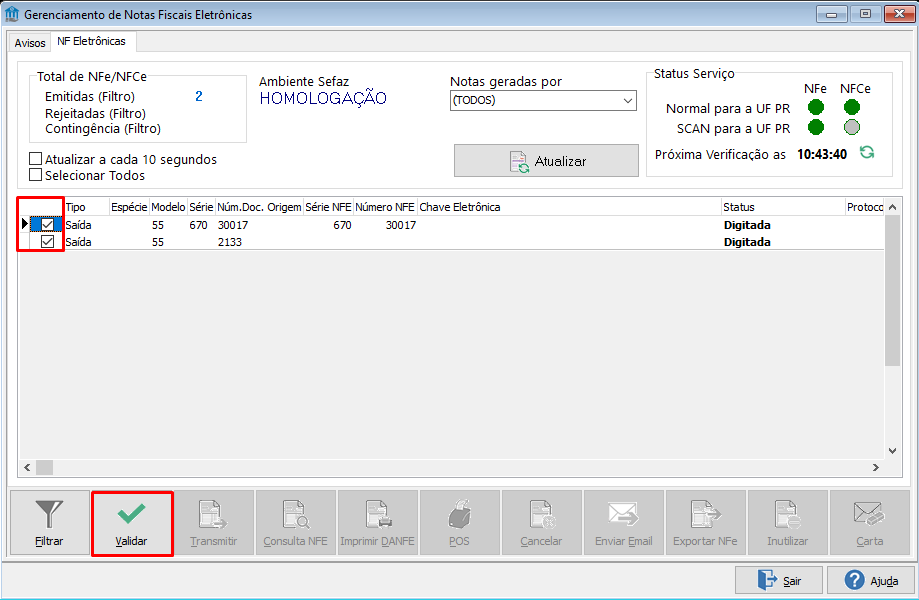Click the Tipo column header
919x600 pixels.
(x=87, y=207)
